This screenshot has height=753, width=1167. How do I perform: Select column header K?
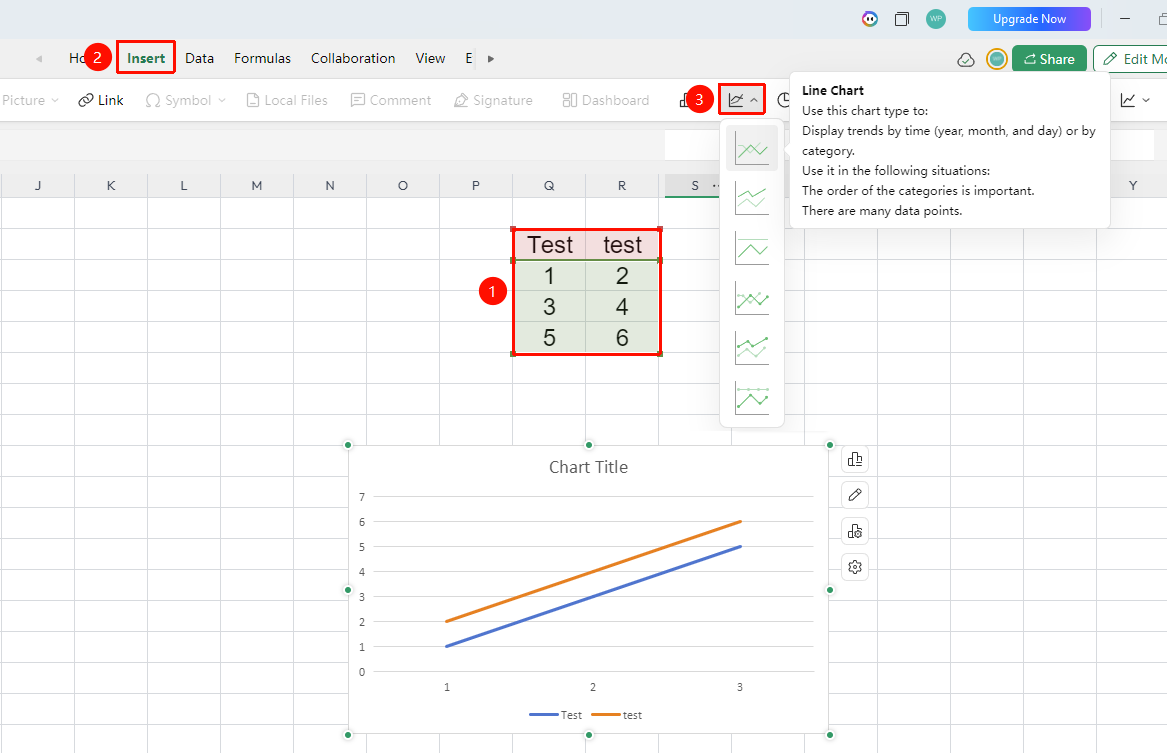tap(111, 185)
